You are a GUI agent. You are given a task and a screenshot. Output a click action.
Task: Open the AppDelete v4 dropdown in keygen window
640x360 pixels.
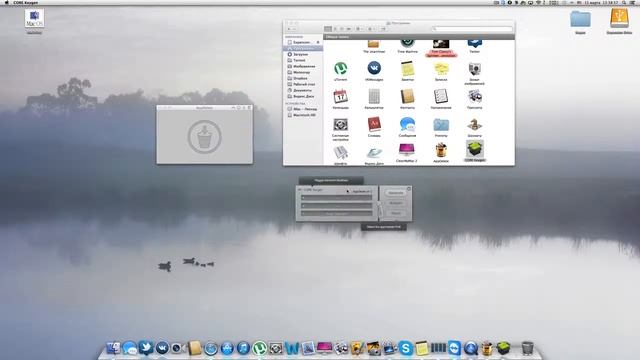point(361,191)
